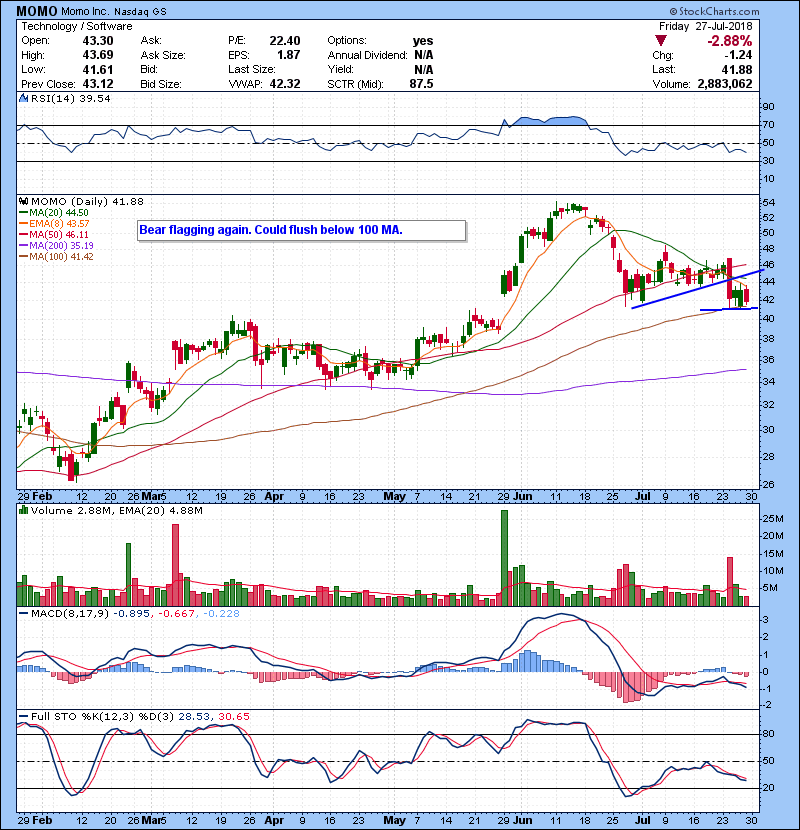Click the Apr label on the price chart axis
Viewport: 800px width, 830px height.
(274, 497)
